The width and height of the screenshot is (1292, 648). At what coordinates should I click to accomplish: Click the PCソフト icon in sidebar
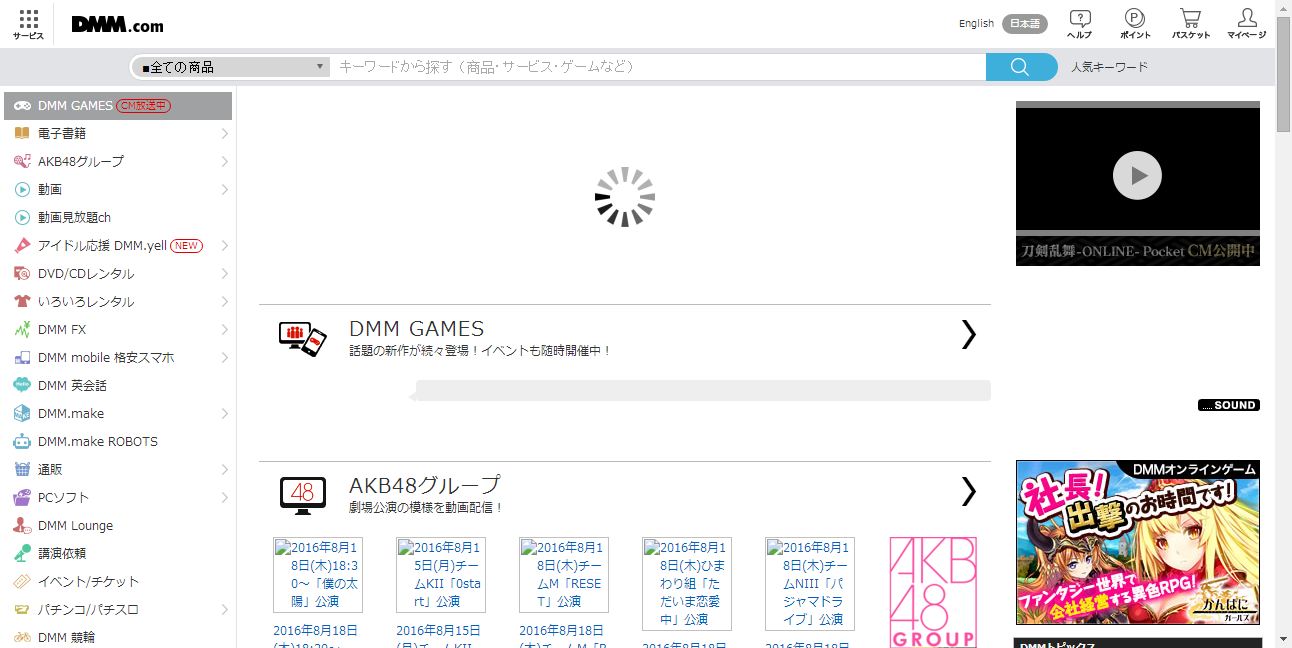22,497
